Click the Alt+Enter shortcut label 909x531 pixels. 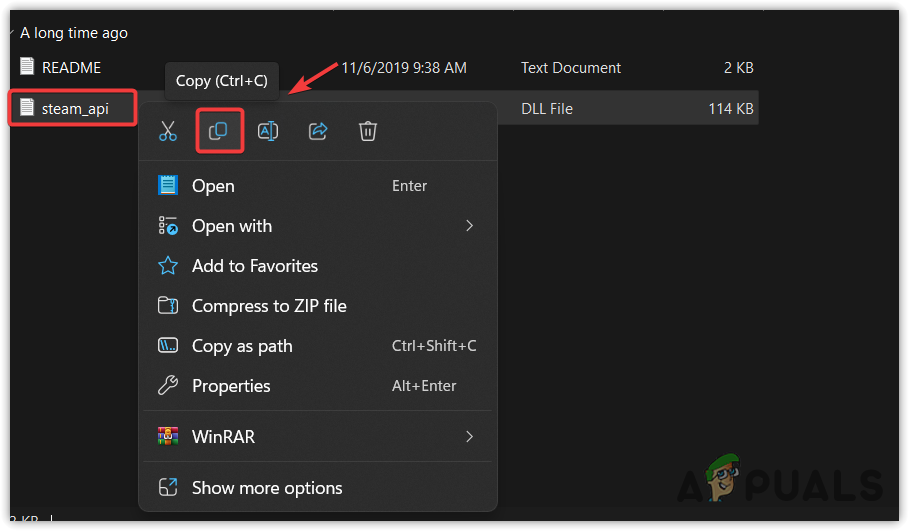[424, 385]
